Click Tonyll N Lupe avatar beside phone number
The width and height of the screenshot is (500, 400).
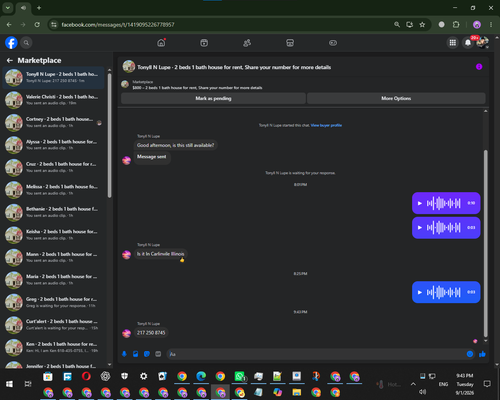click(x=126, y=333)
